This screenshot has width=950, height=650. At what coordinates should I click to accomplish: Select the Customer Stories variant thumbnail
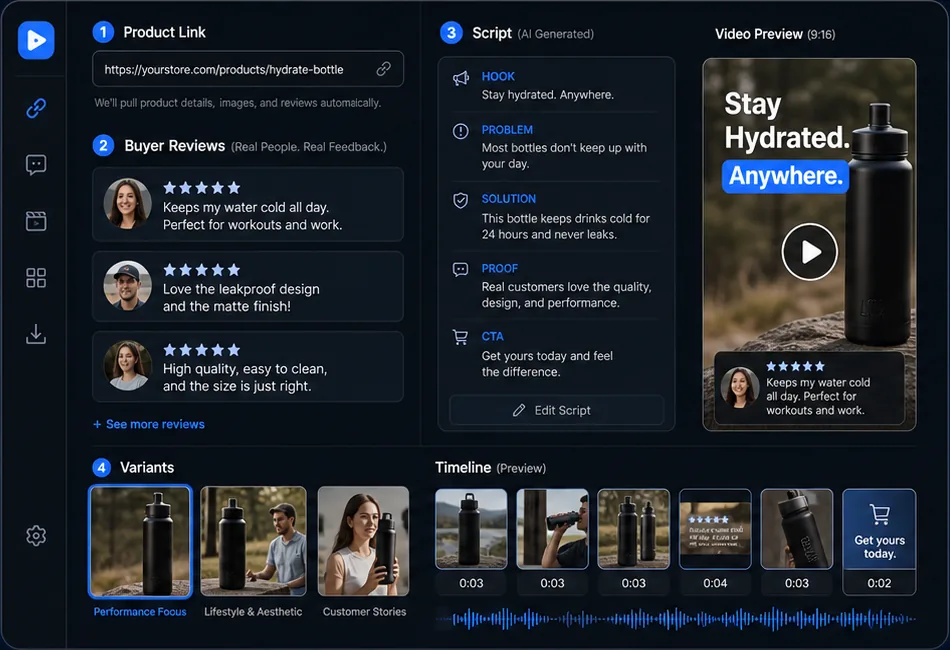[x=364, y=541]
